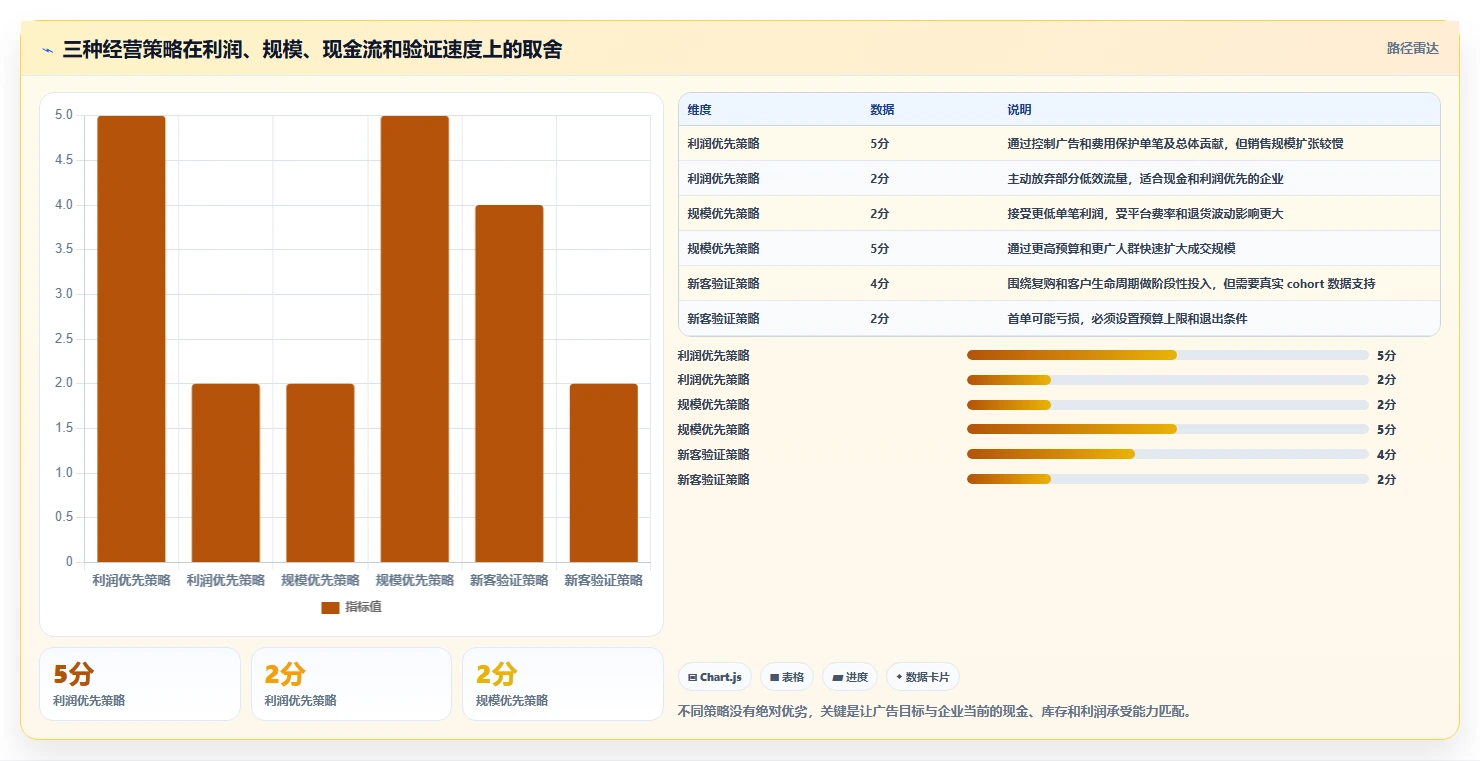Screen dimensions: 1480x761
Task: Click the 路径雷达 tag in the header
Action: 1412,48
